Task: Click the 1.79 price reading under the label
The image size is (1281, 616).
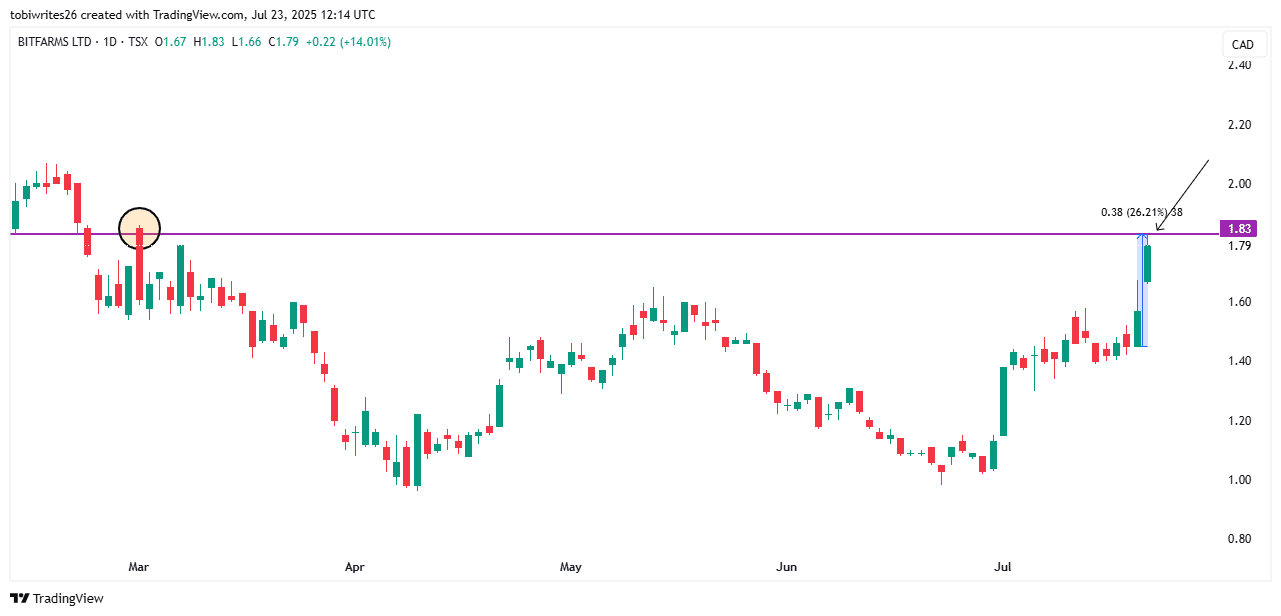Action: (1238, 245)
